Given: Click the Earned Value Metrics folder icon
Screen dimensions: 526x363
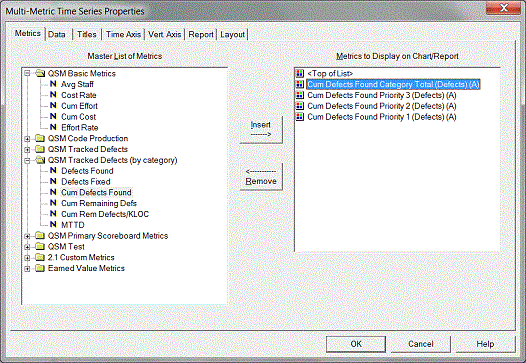Looking at the screenshot, I should [40, 268].
